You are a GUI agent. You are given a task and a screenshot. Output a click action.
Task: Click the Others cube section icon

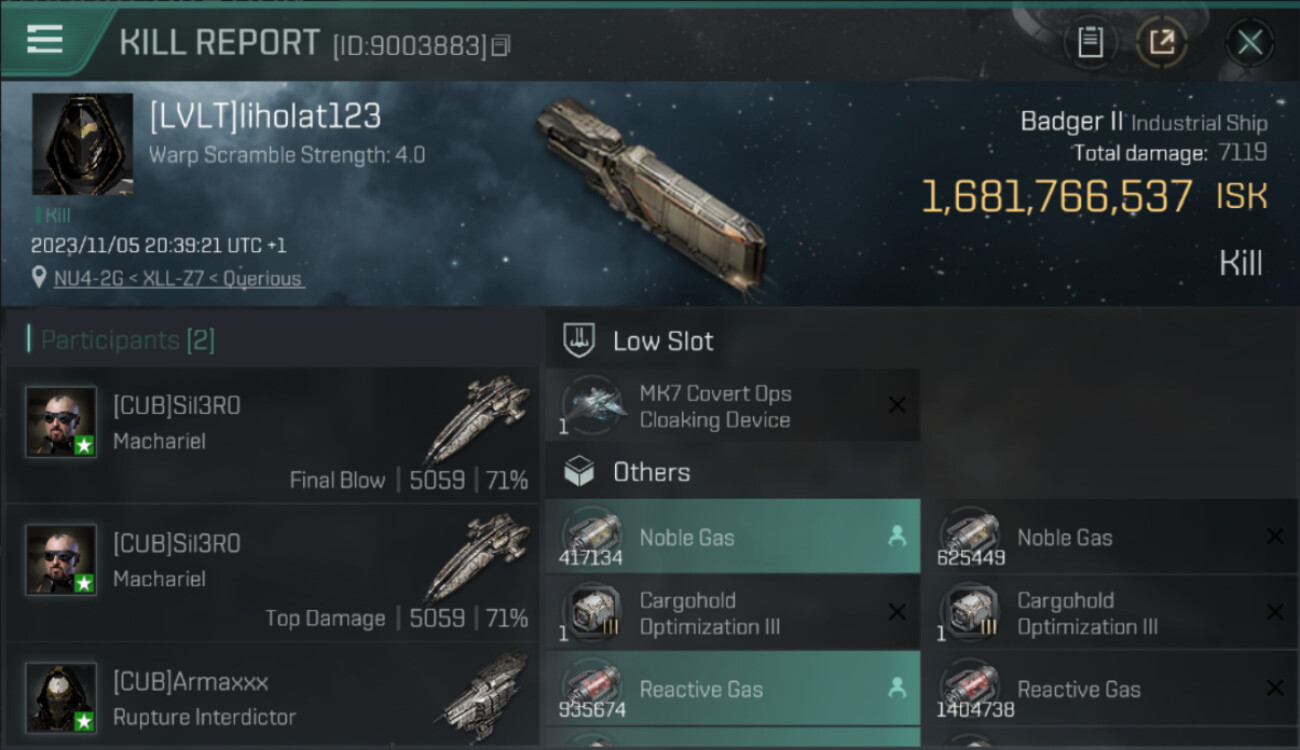579,471
